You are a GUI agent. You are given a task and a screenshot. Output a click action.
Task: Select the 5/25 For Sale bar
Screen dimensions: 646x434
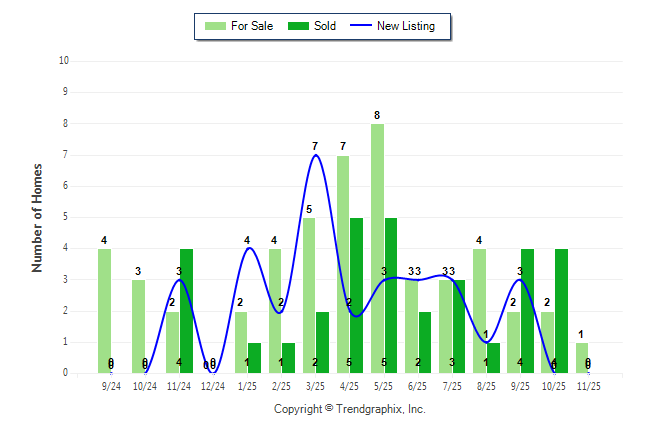pyautogui.click(x=377, y=248)
